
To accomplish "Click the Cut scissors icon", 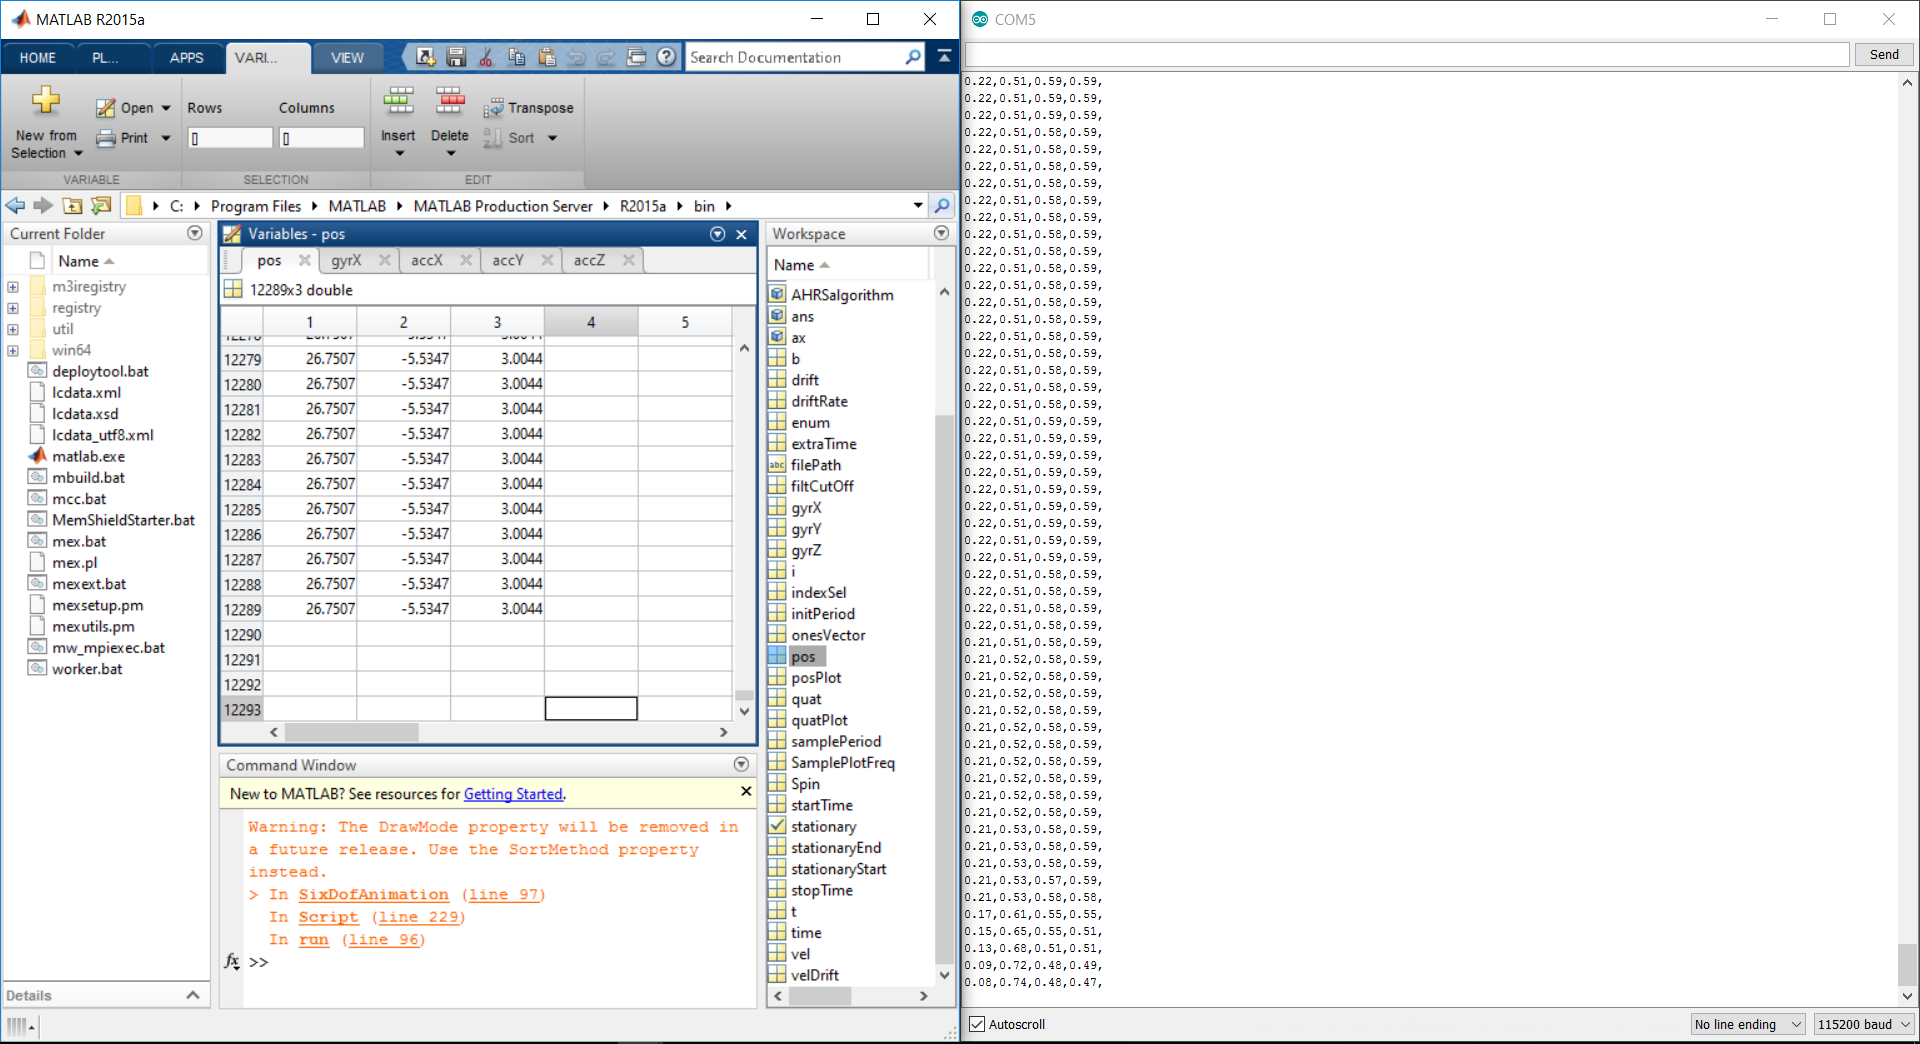I will pyautogui.click(x=486, y=57).
